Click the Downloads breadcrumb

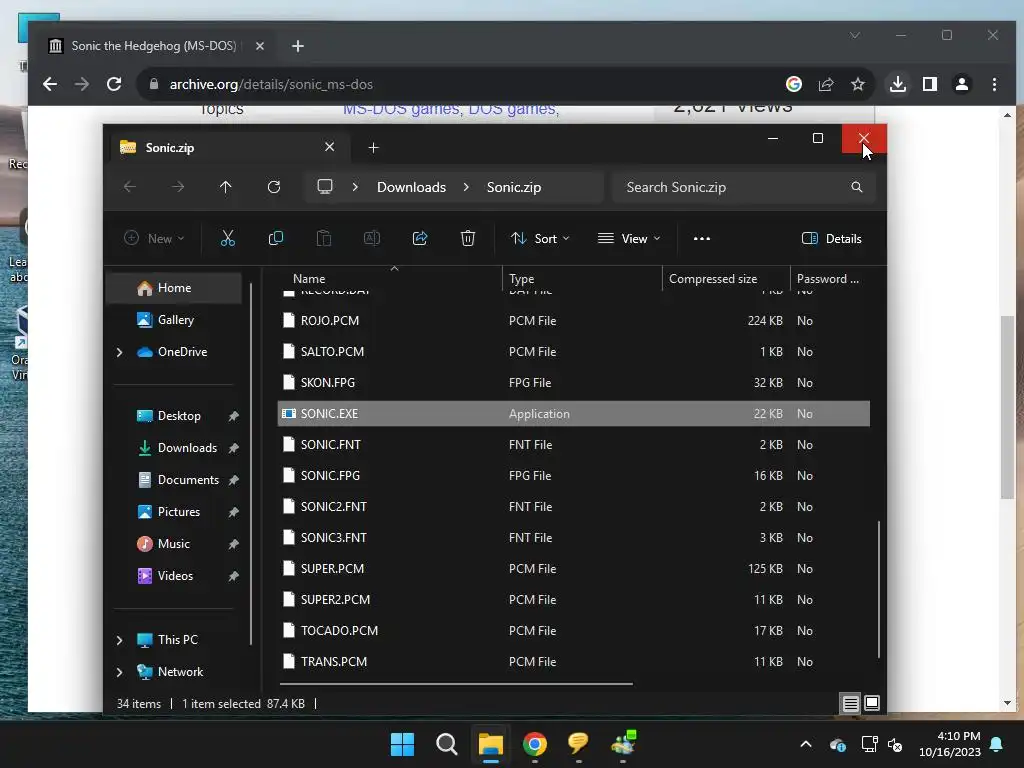tap(411, 187)
